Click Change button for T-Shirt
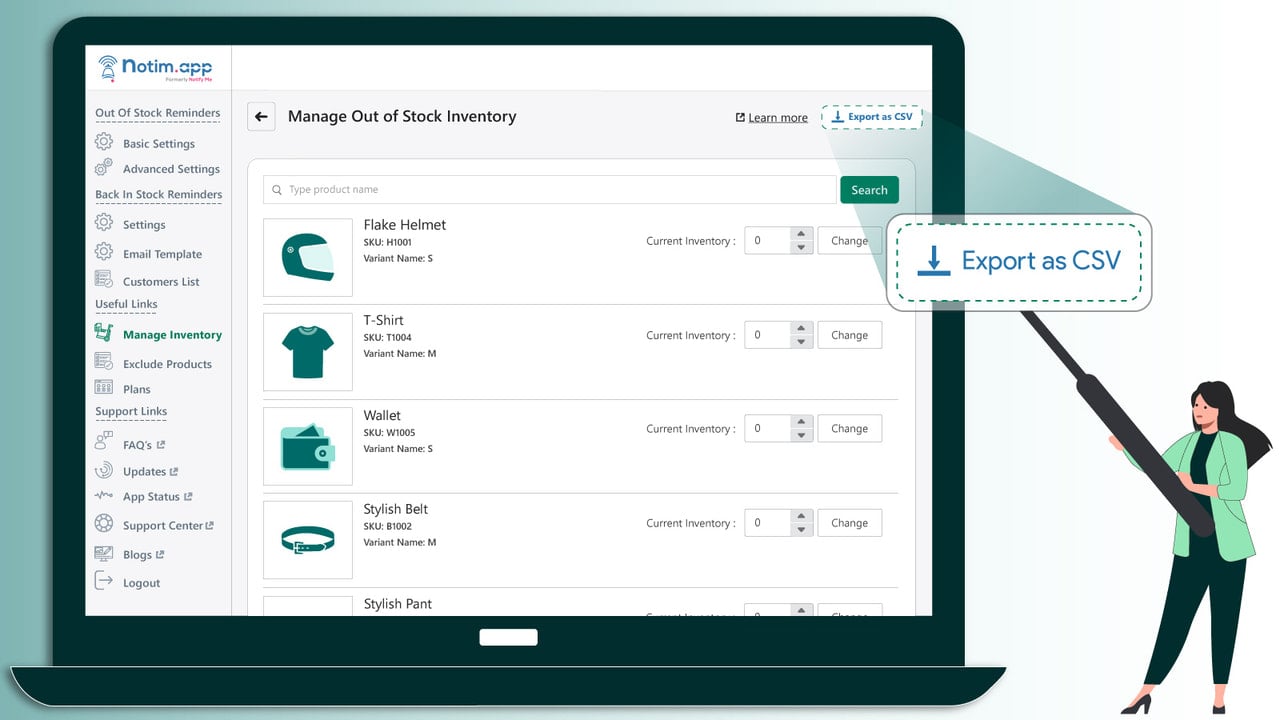This screenshot has height=720, width=1280. (849, 335)
